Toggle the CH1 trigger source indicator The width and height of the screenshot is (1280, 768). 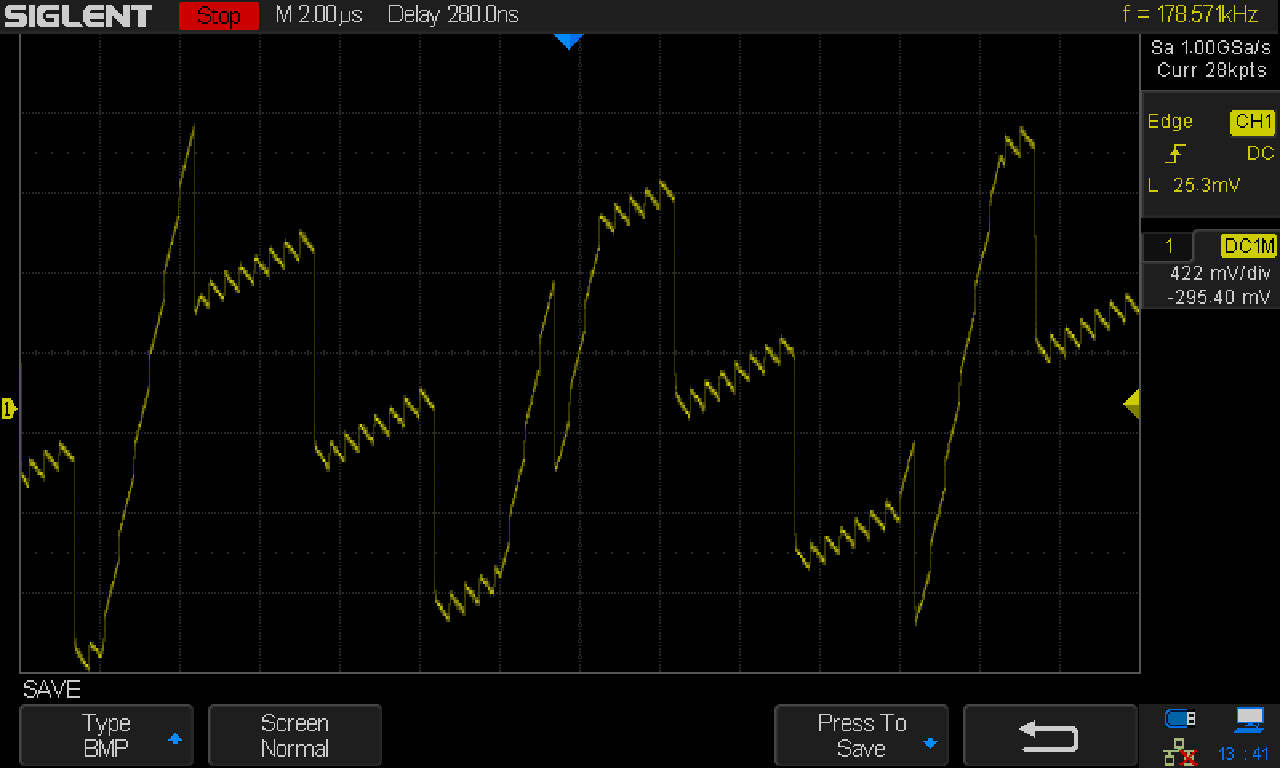(x=1252, y=121)
